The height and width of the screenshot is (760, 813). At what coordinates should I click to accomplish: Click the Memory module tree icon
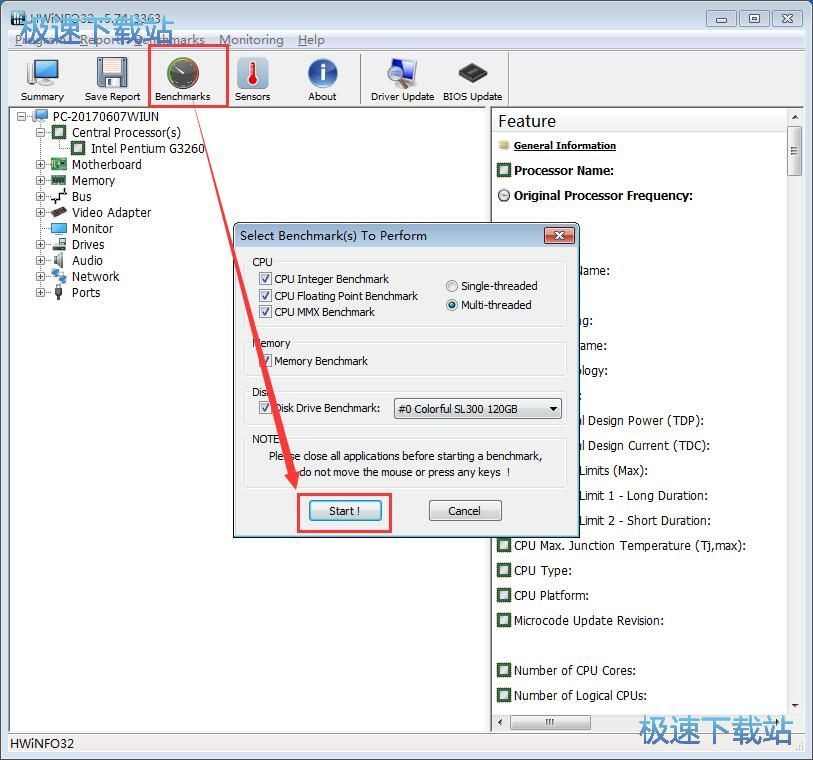tap(59, 180)
